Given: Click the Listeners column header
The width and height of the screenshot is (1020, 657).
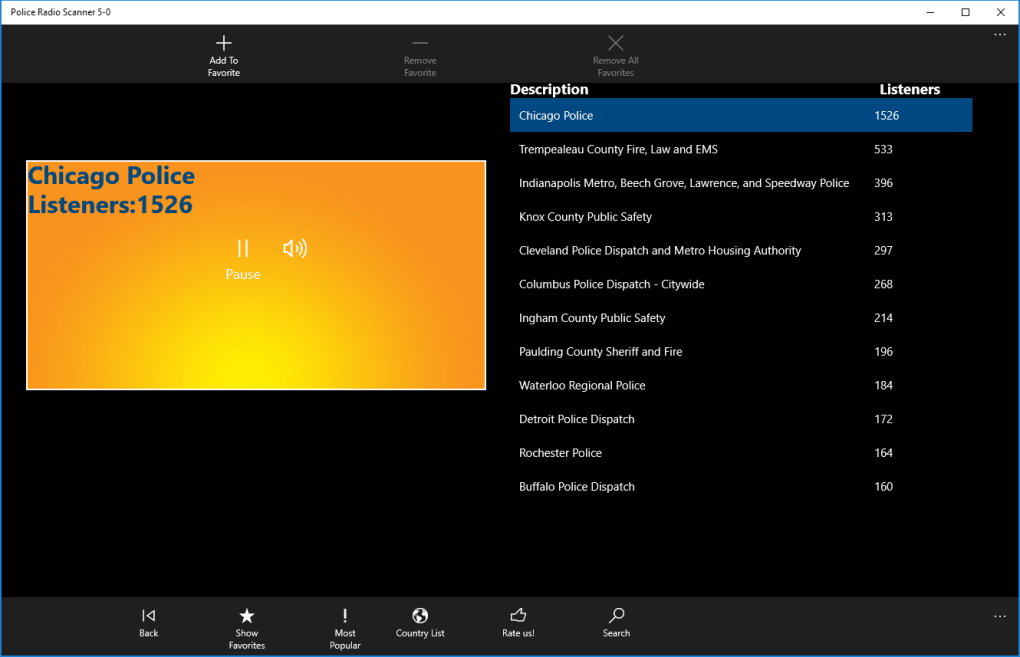Looking at the screenshot, I should point(909,90).
